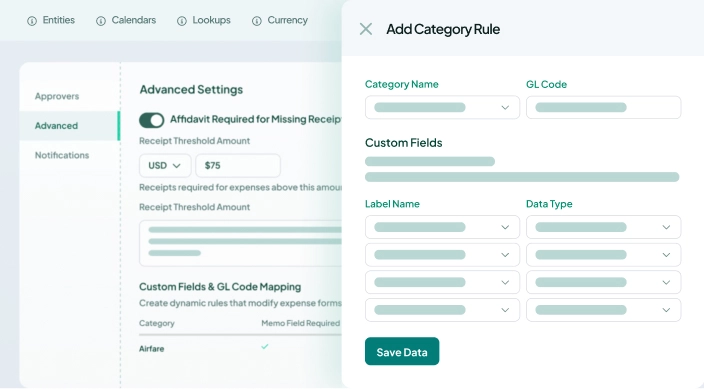Click the info icon beside Entities

[32, 21]
